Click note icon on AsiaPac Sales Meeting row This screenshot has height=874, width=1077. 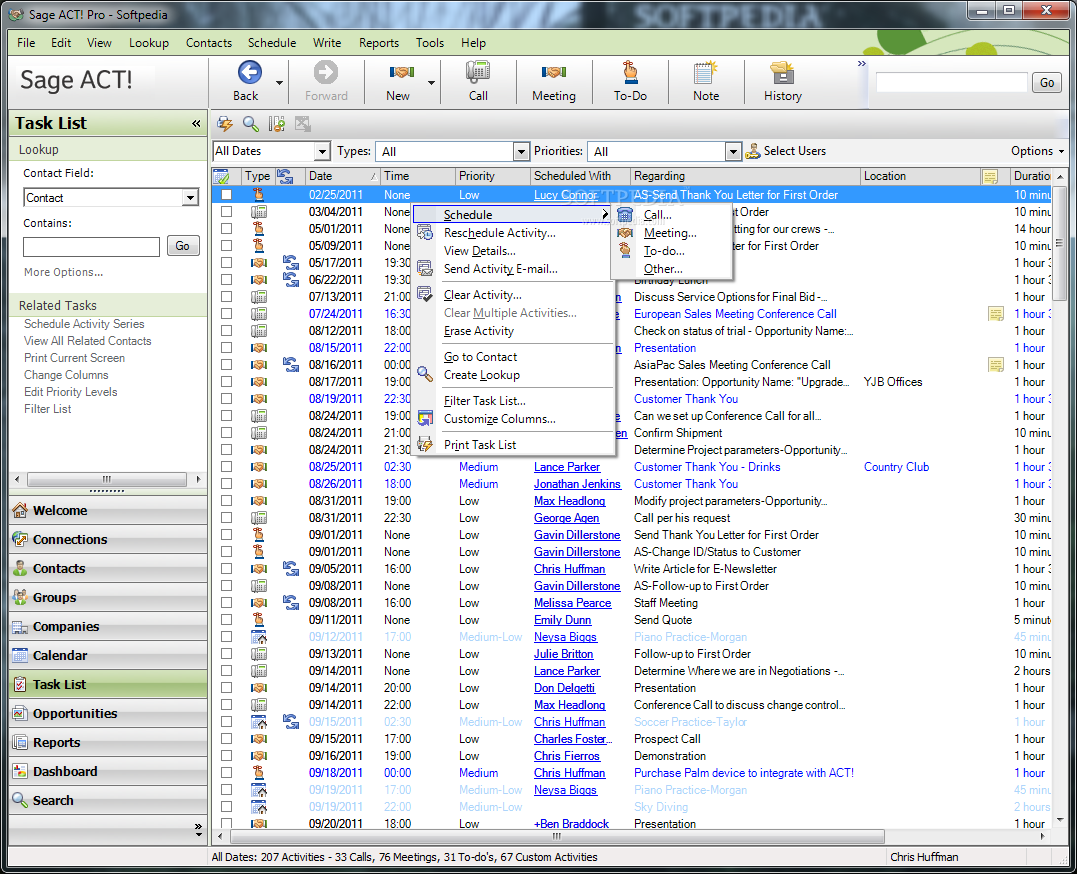click(995, 365)
